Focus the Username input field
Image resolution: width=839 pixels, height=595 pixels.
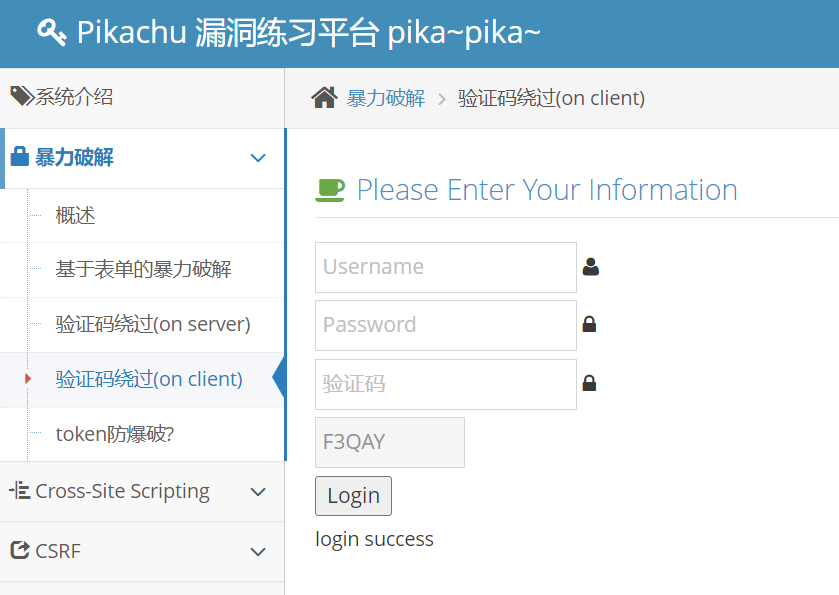click(445, 267)
